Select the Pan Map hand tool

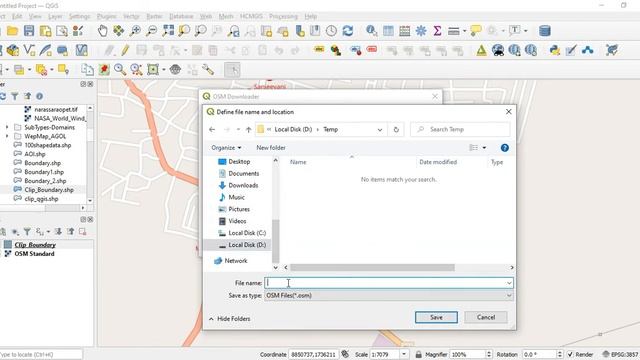tap(102, 31)
